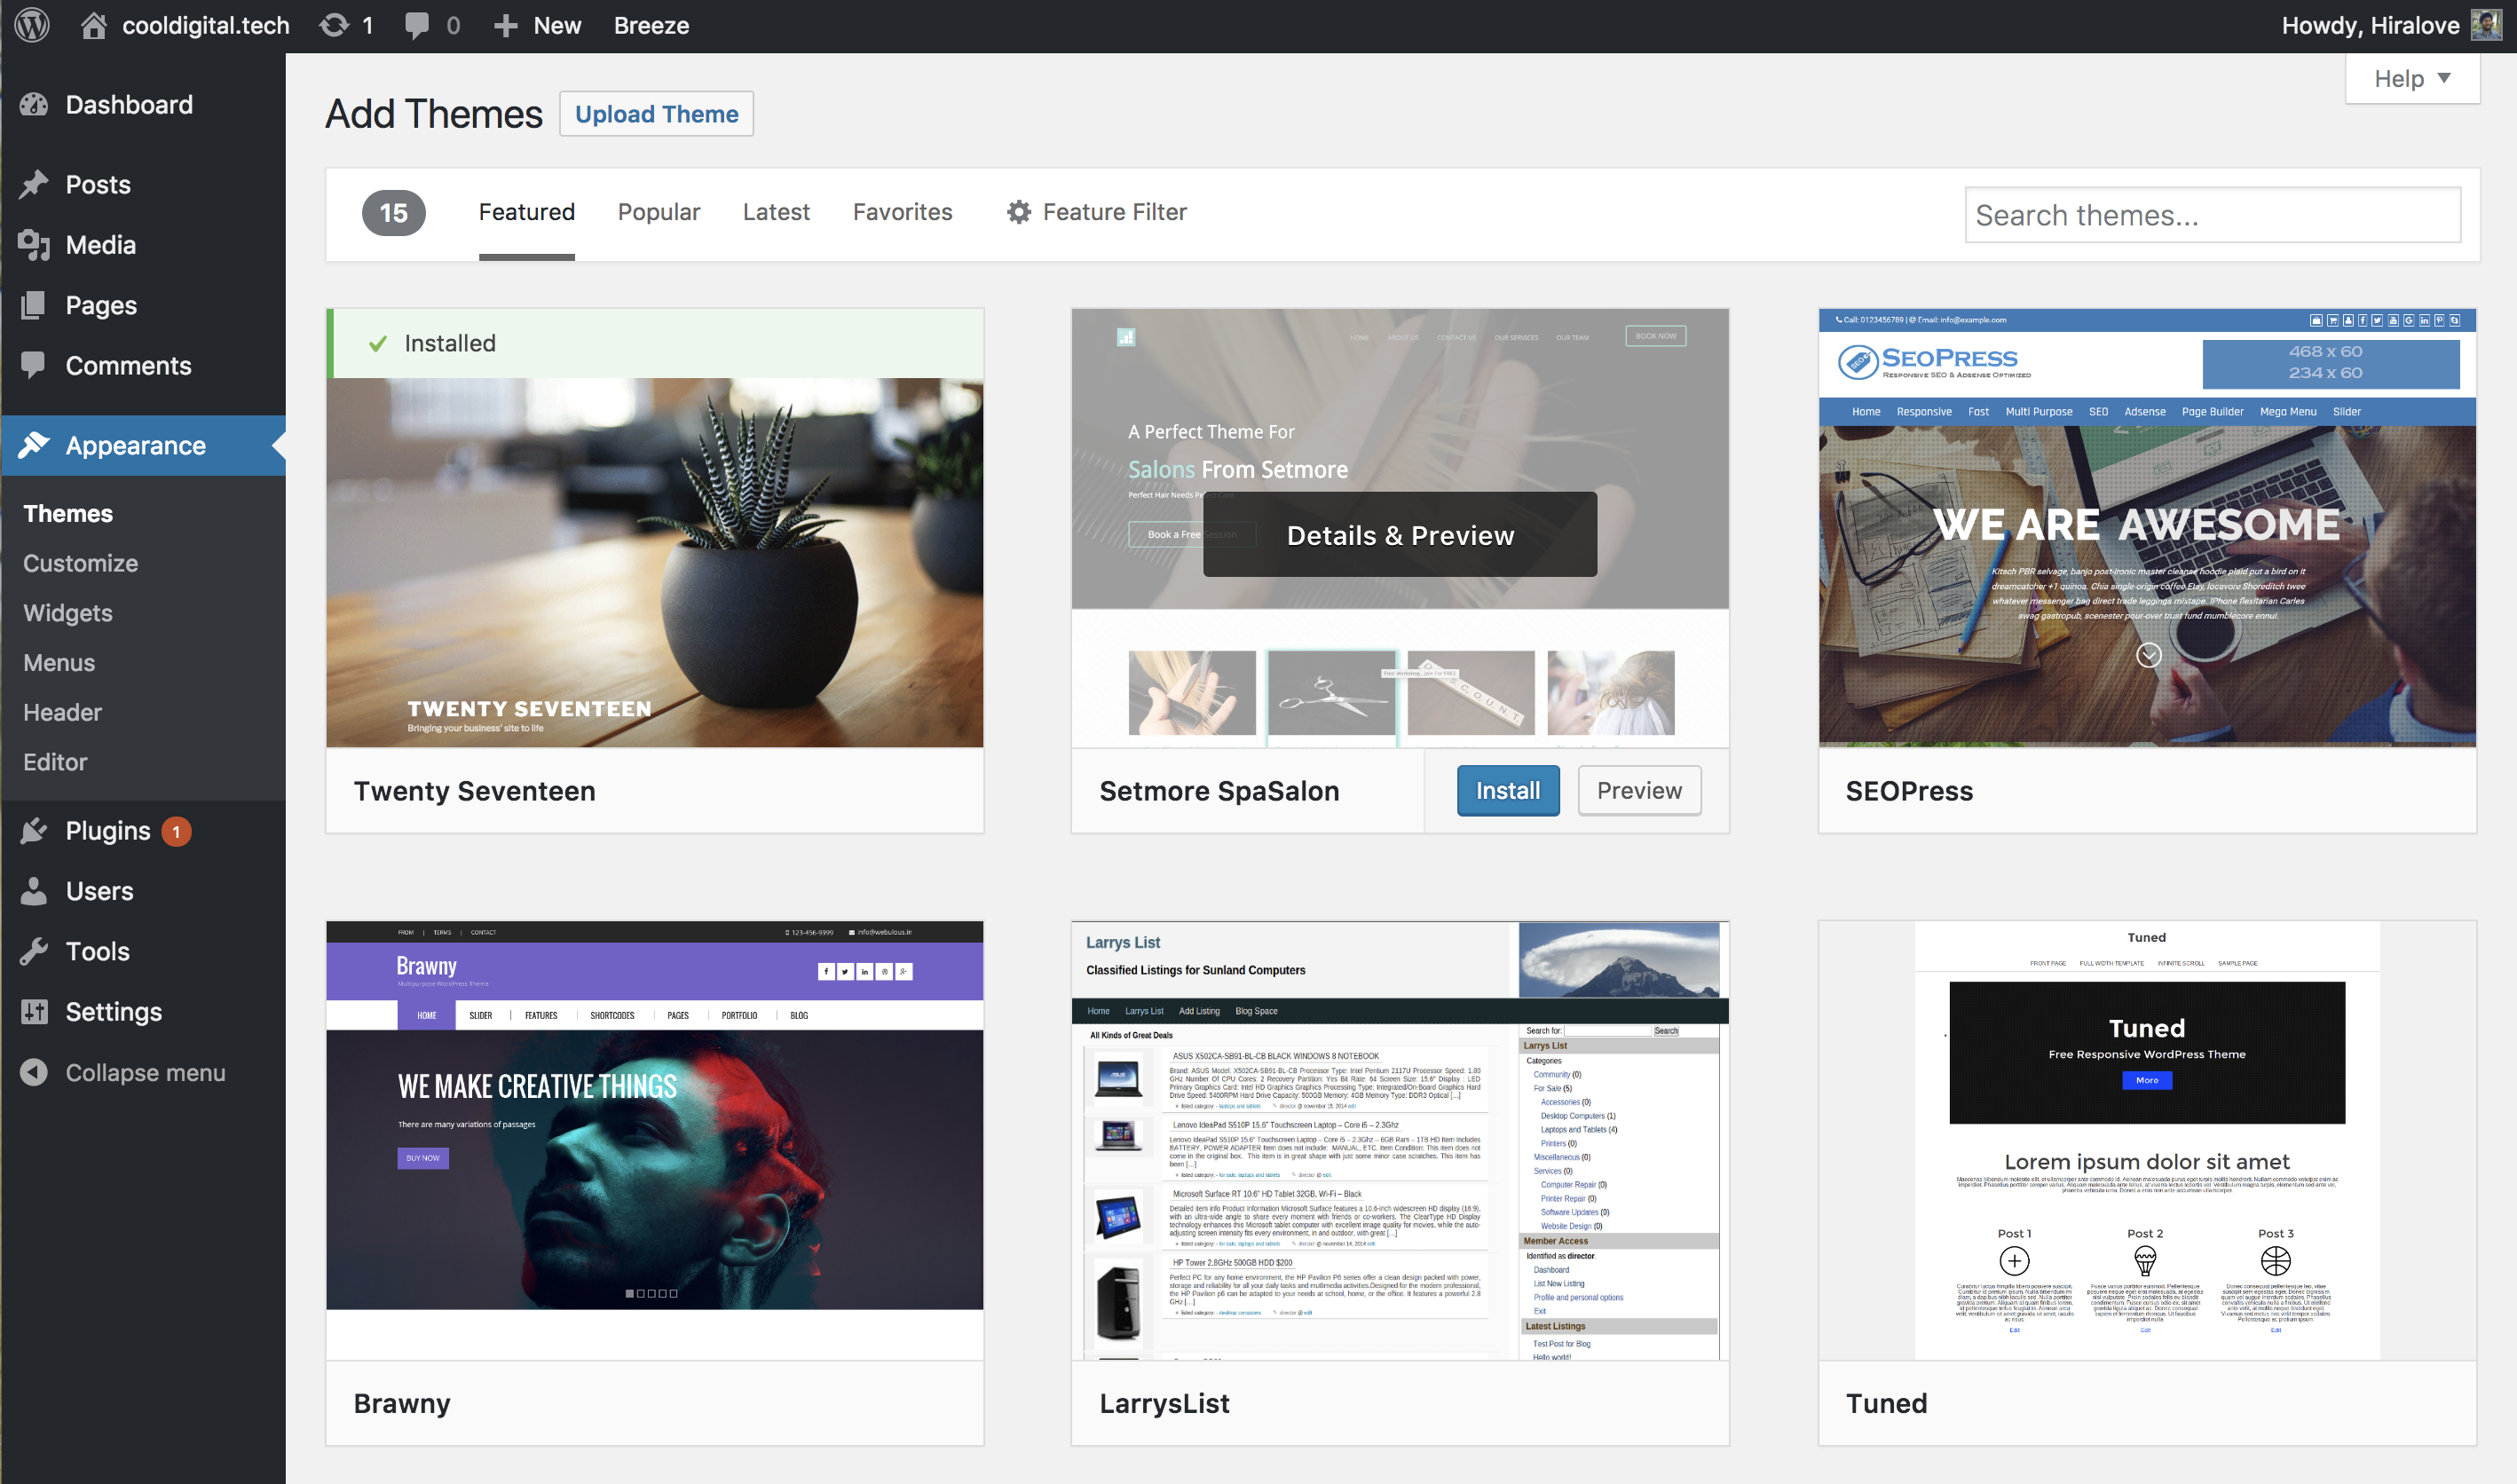Preview the Setmore SpaSalon theme
The height and width of the screenshot is (1484, 2517).
click(x=1639, y=790)
